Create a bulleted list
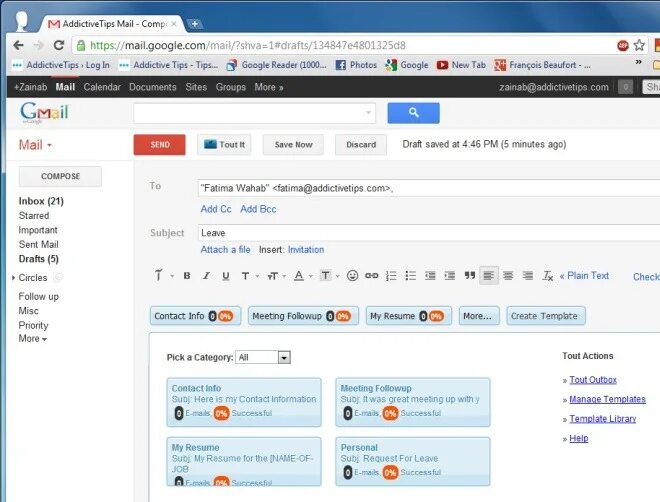This screenshot has width=660, height=502. 411,276
